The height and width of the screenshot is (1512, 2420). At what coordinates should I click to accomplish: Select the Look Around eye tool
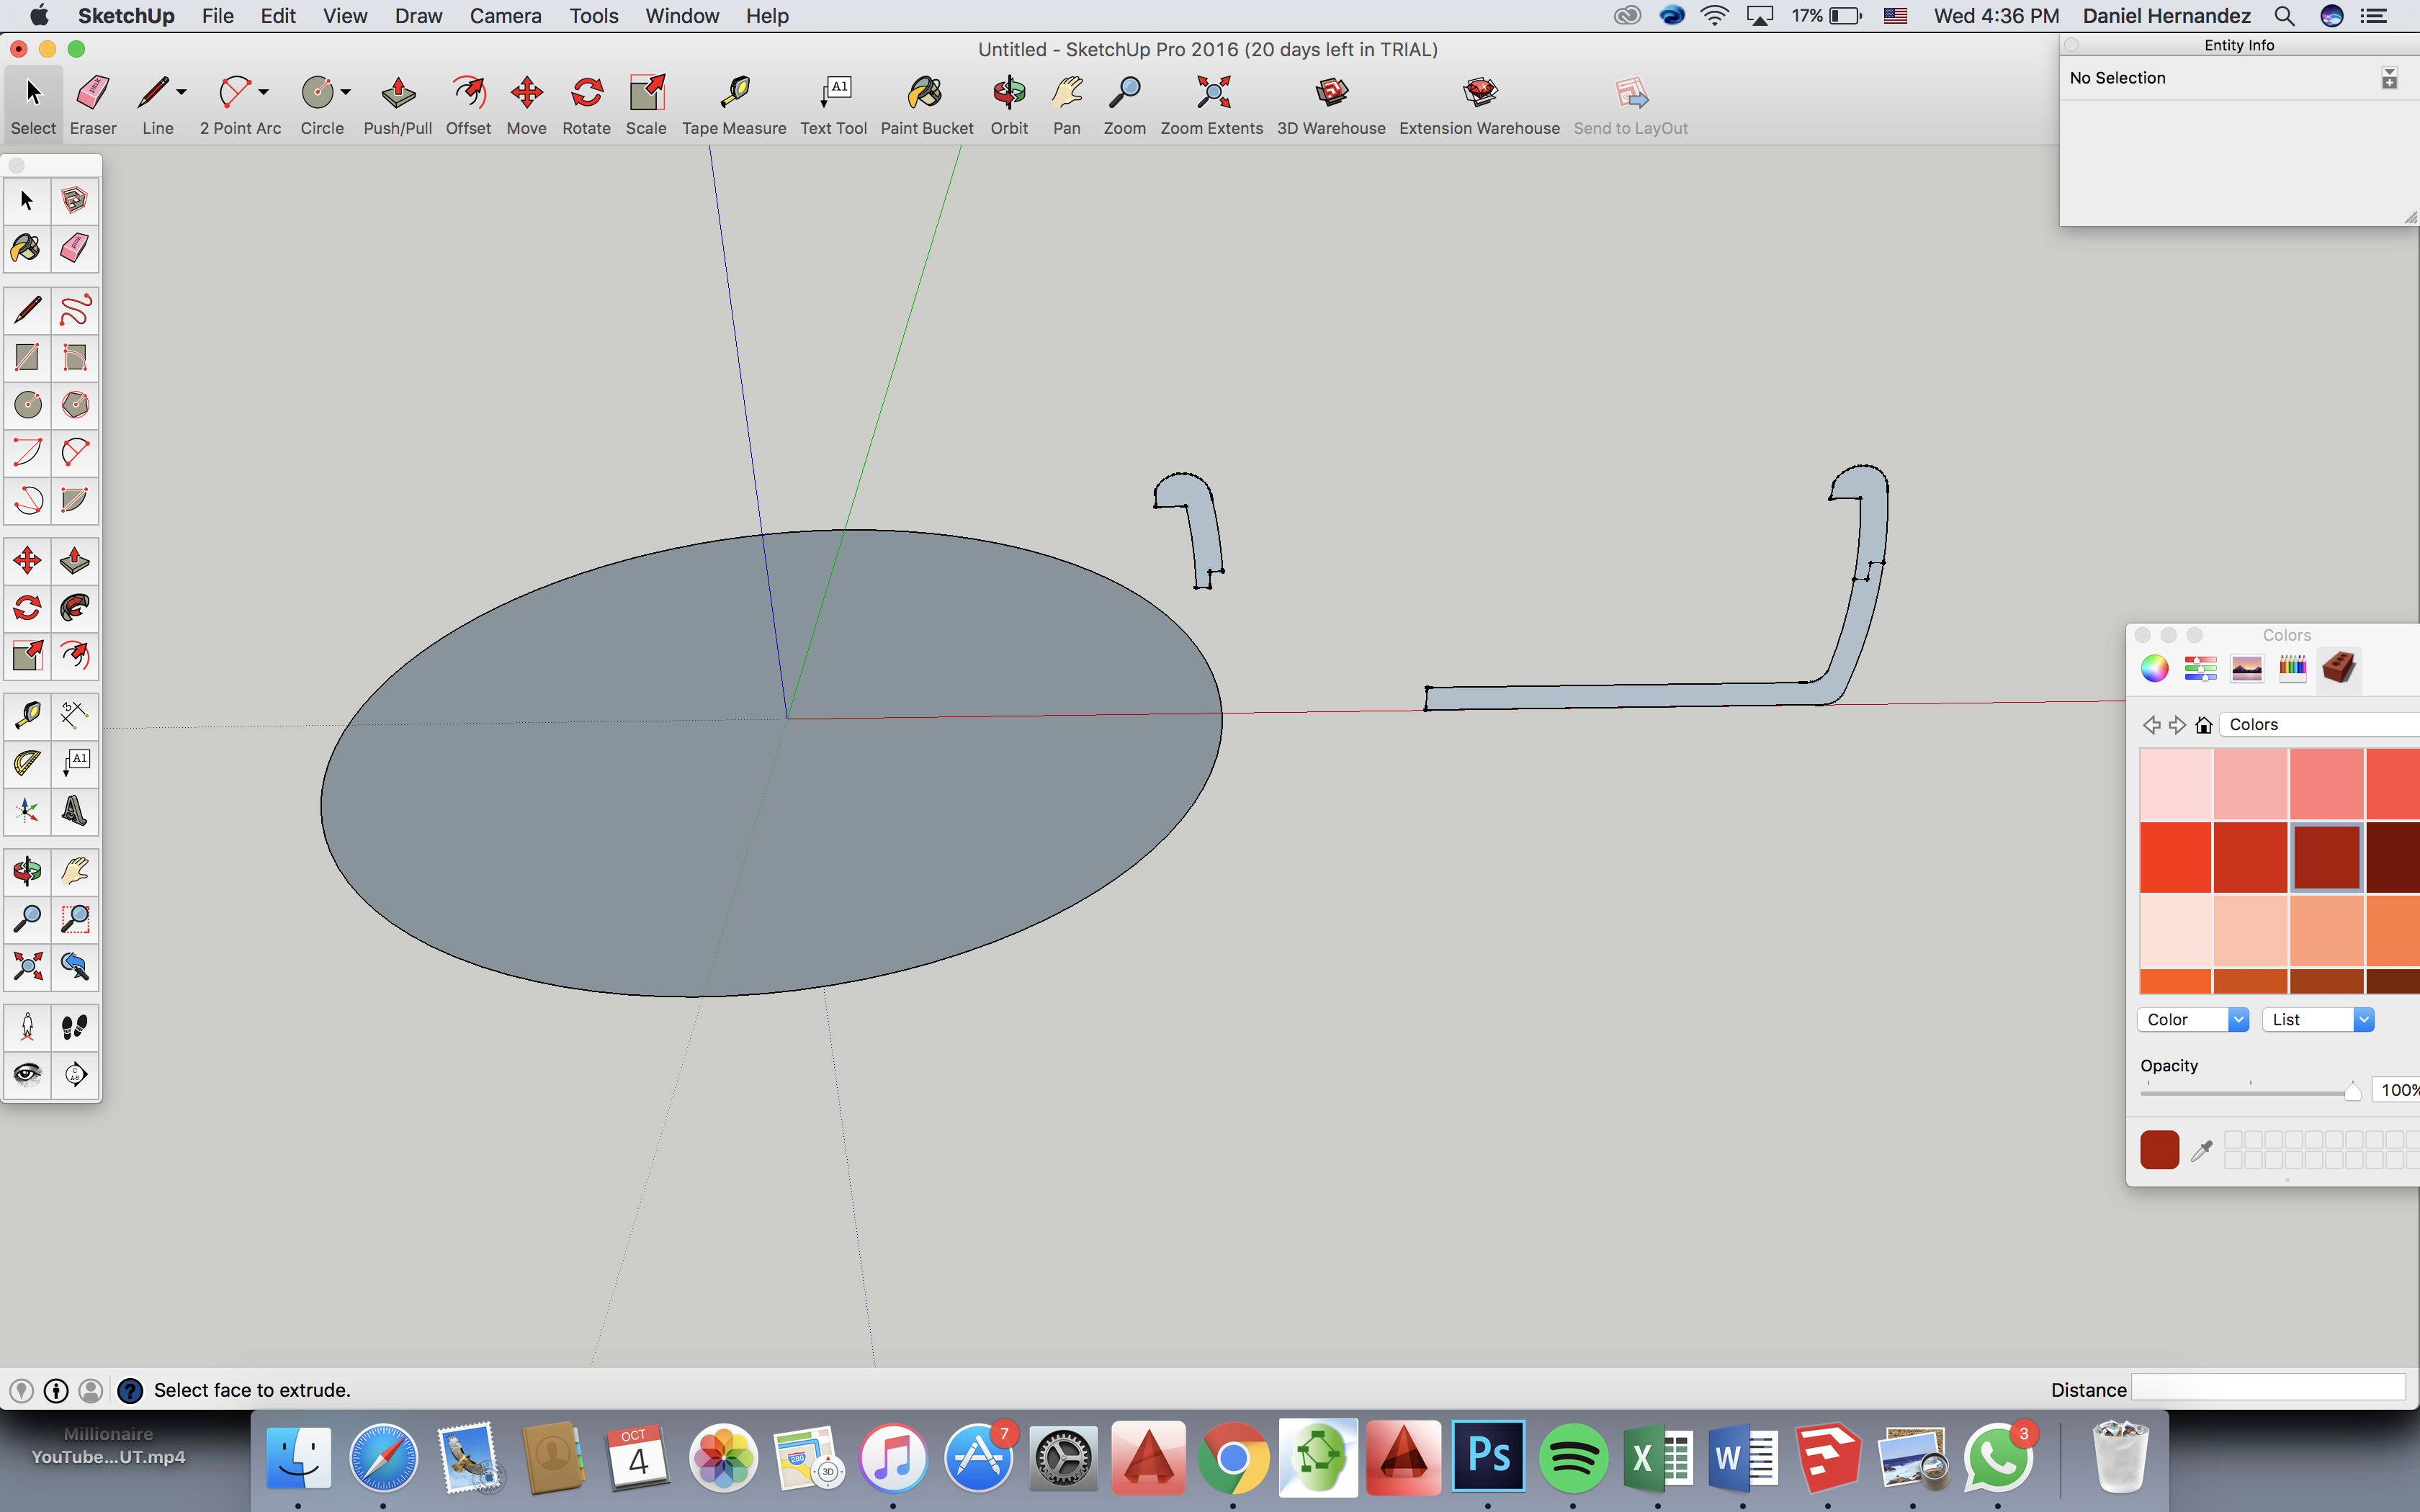click(27, 1075)
